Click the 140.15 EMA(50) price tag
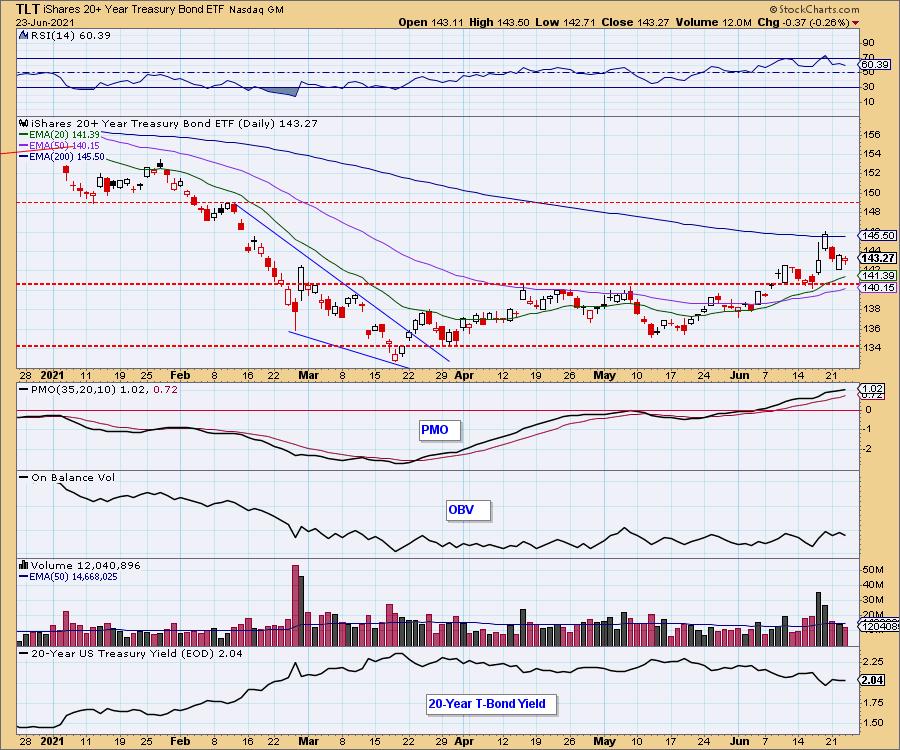 point(878,287)
